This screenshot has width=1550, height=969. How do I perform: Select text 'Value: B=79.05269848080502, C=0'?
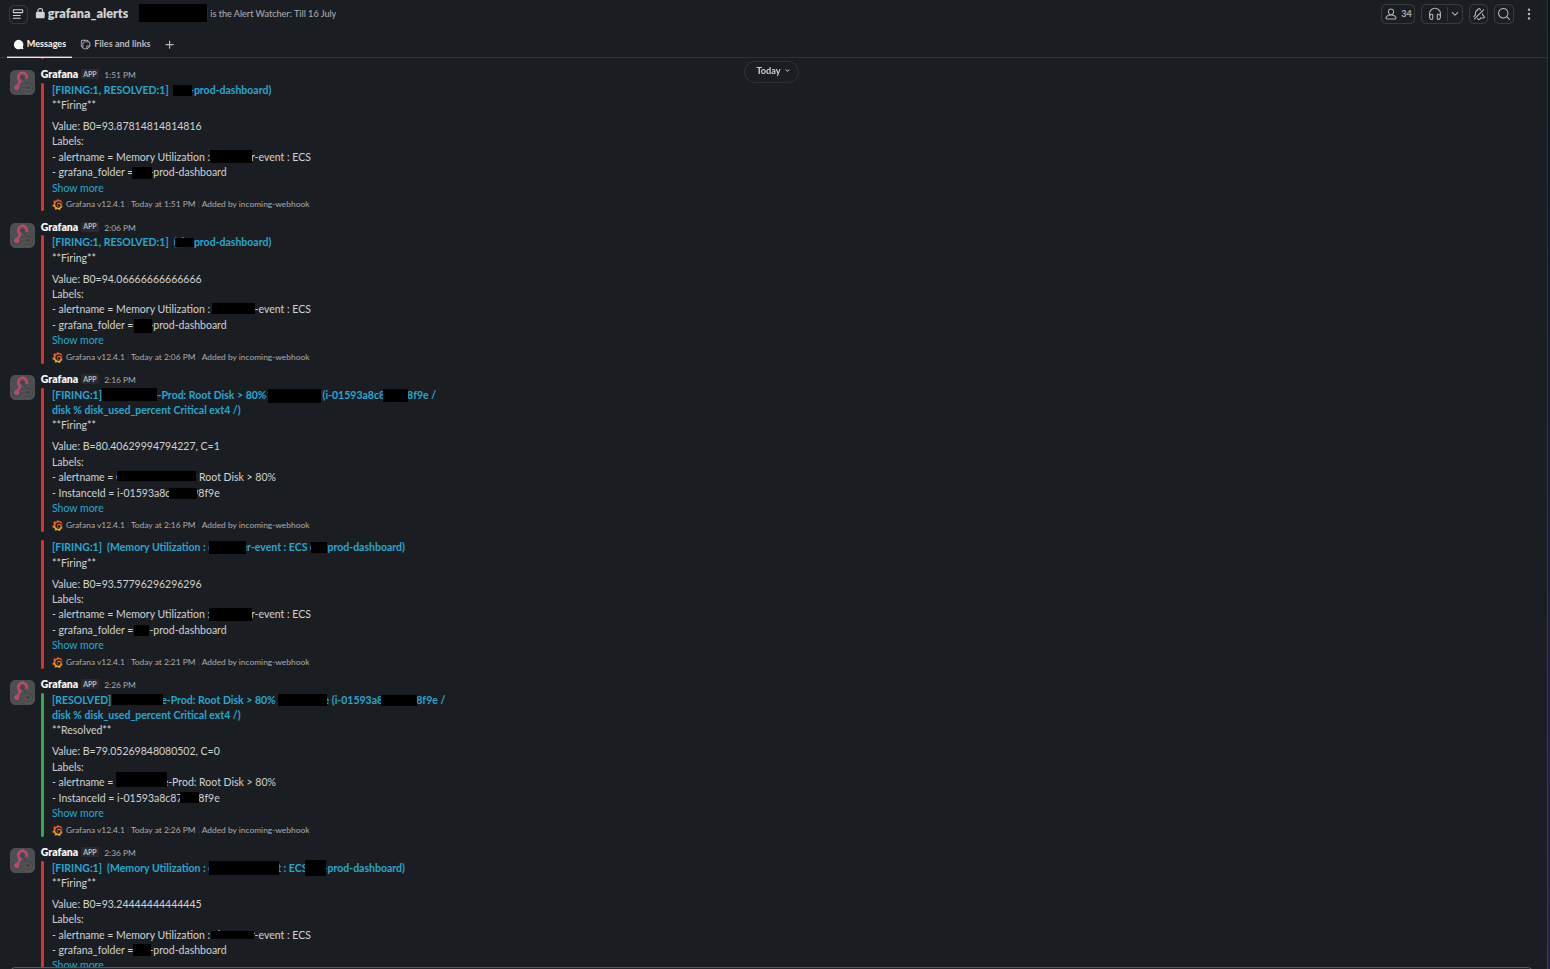pos(136,751)
